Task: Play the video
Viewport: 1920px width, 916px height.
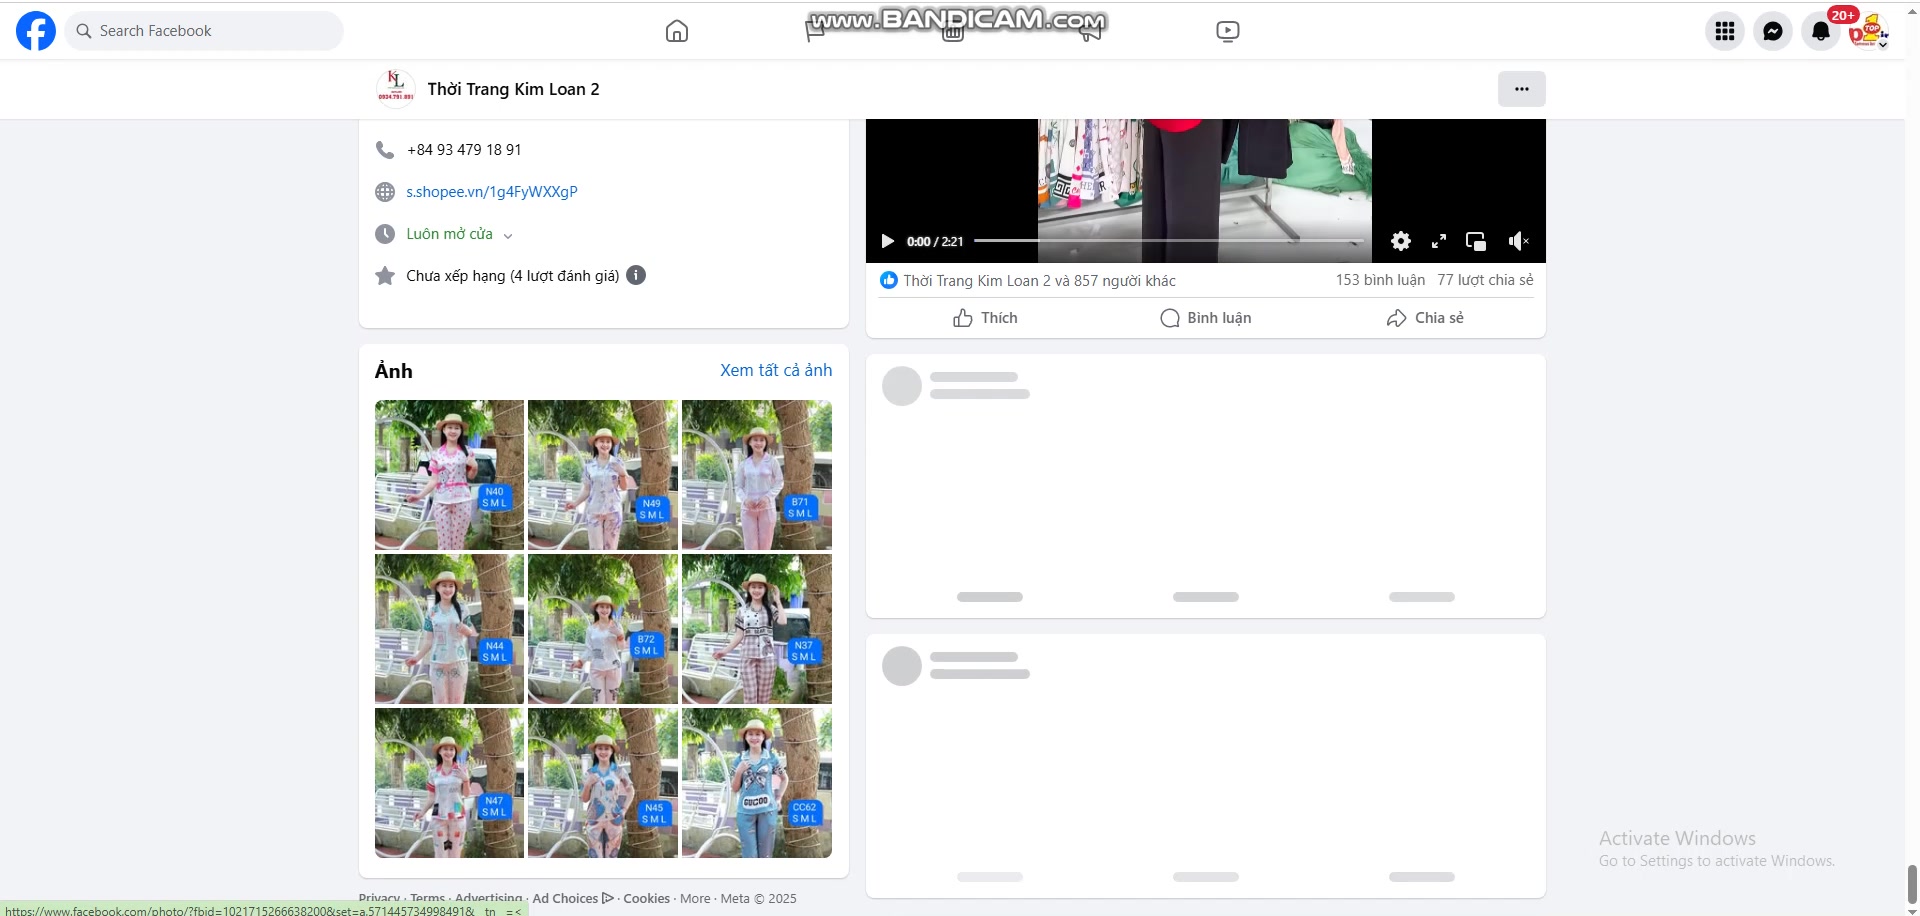Action: tap(887, 241)
